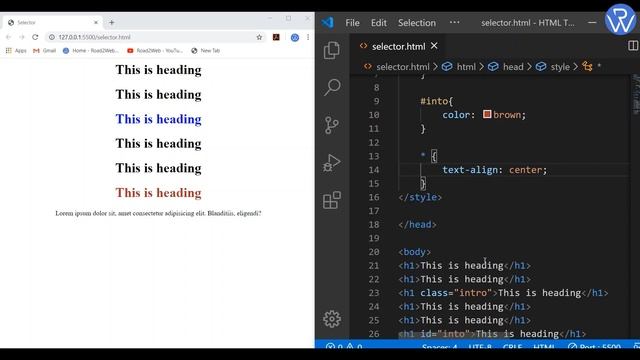Screen dimensions: 640x360
Task: Close the Selector browser tab
Action: (x=96, y=23)
